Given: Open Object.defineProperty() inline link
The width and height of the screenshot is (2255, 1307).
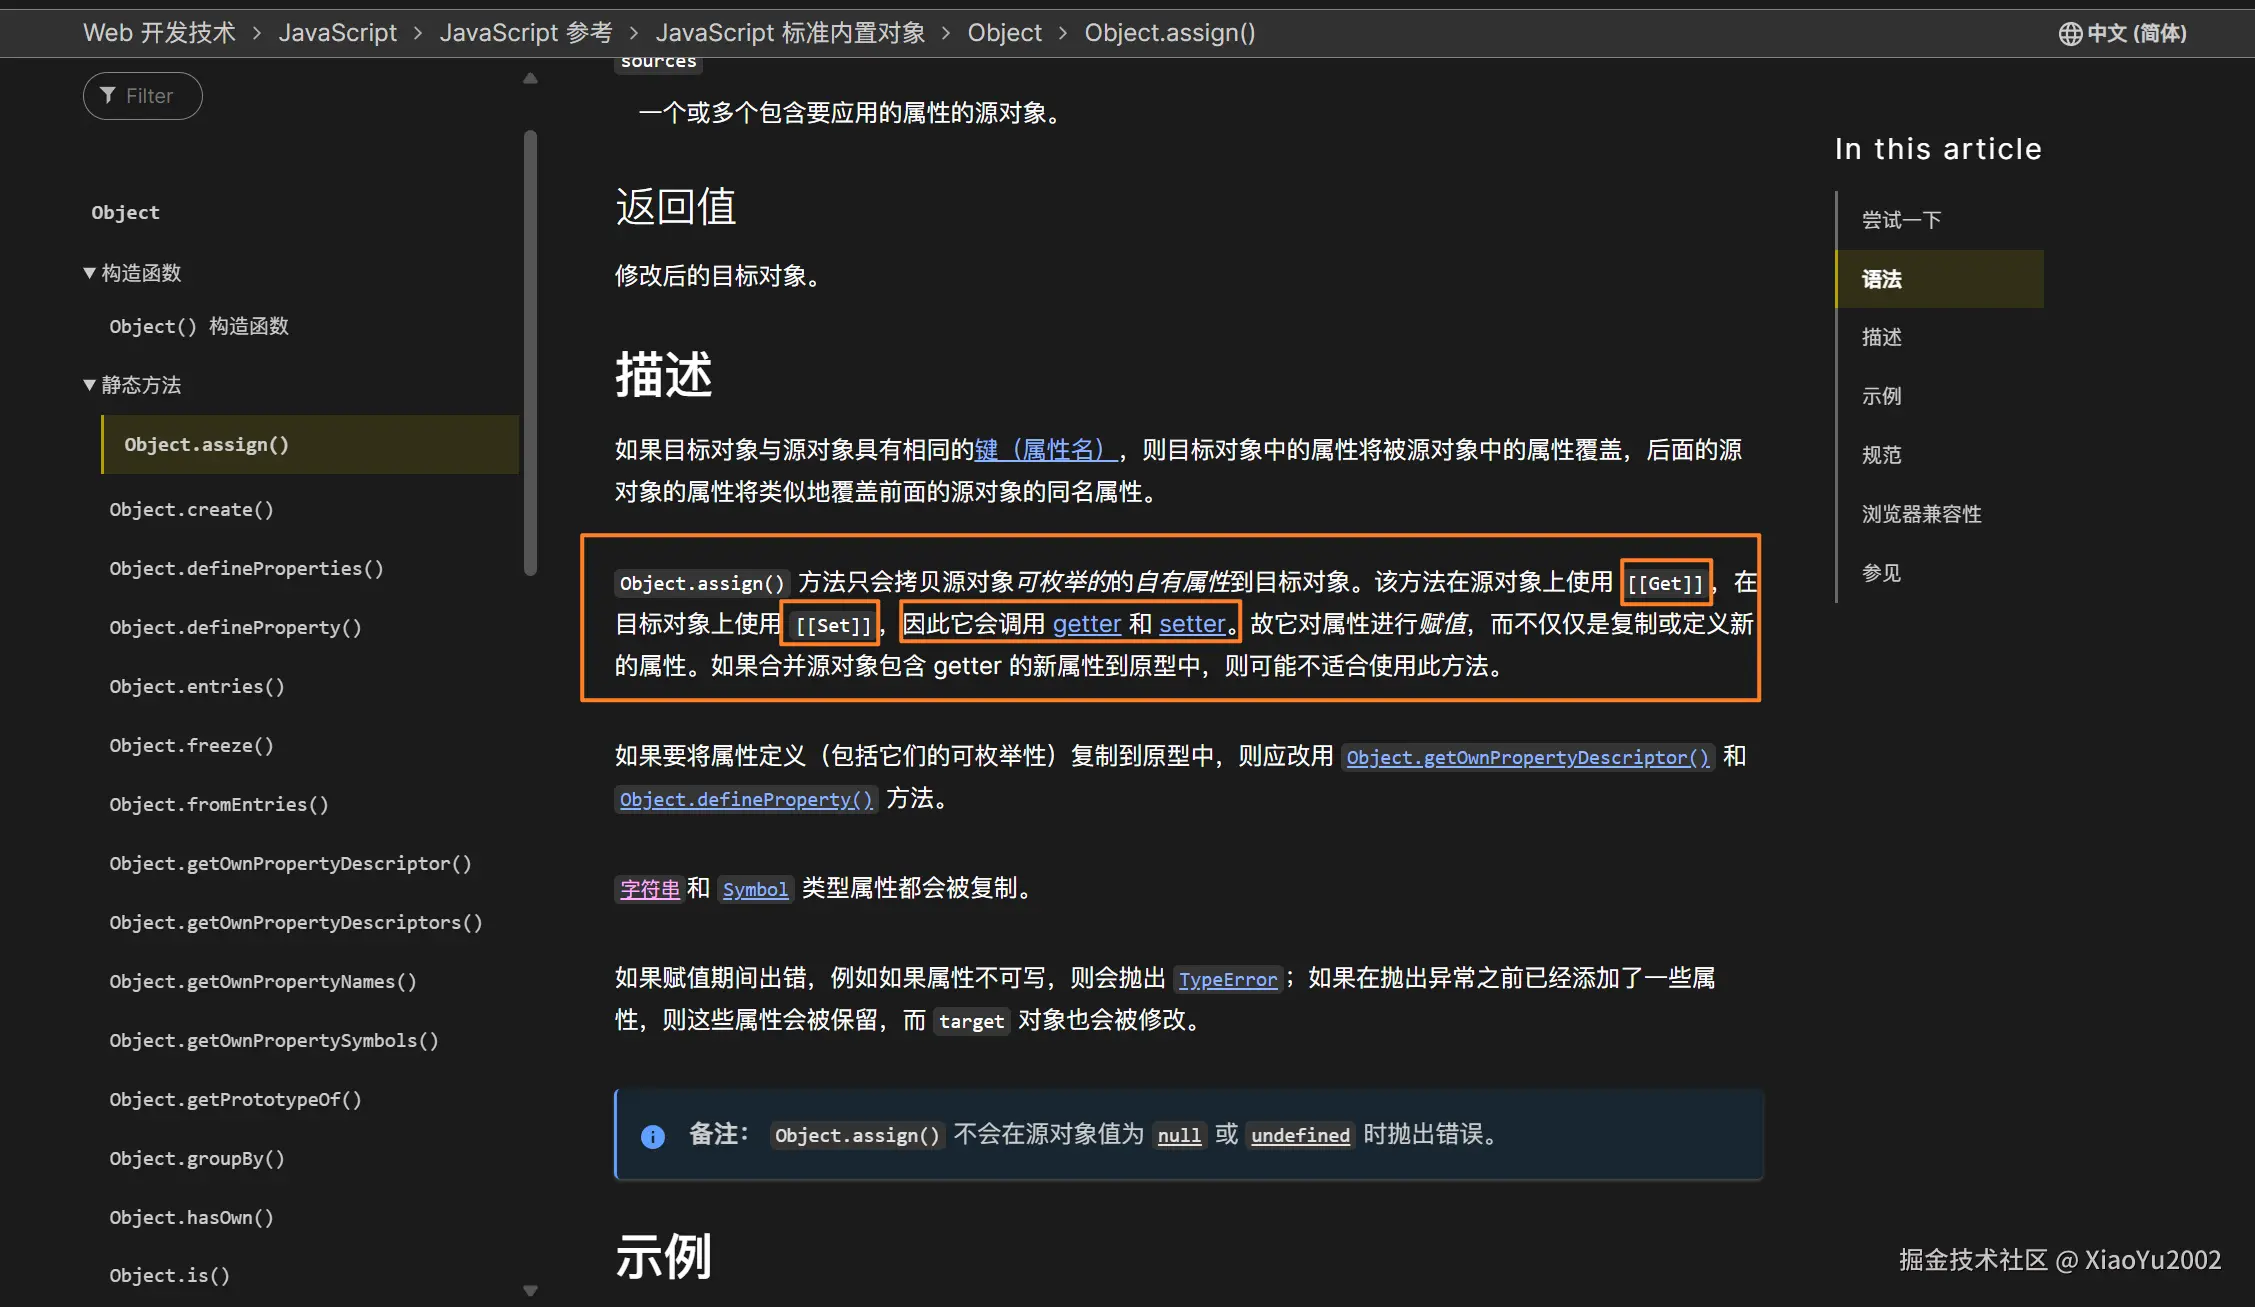Looking at the screenshot, I should click(744, 799).
